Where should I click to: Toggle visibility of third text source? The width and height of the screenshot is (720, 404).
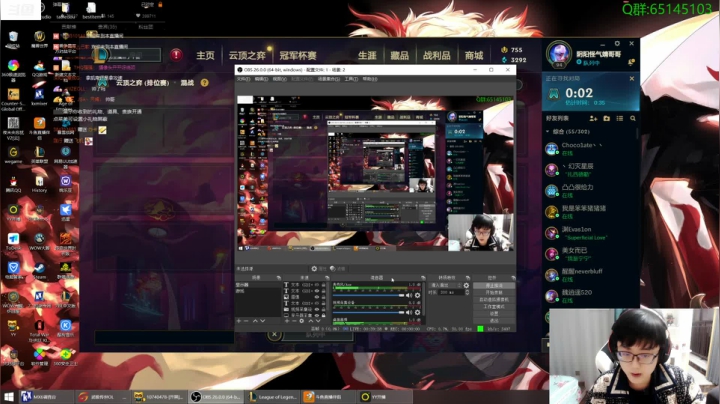(x=317, y=303)
